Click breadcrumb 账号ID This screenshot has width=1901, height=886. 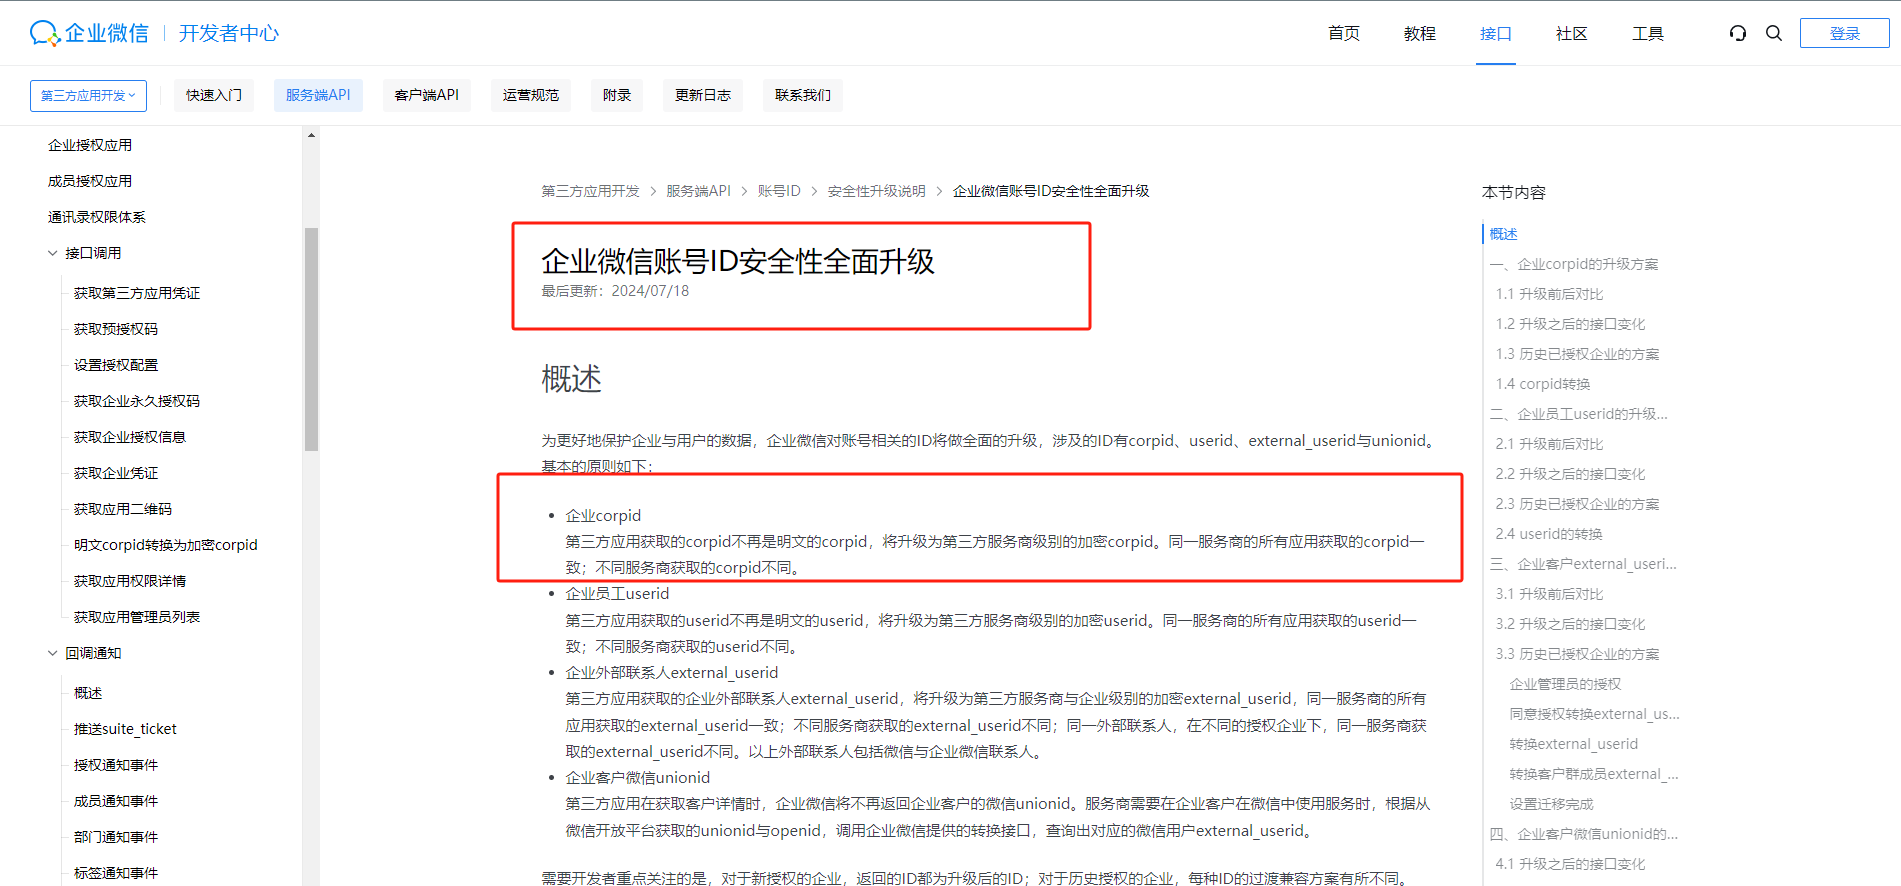point(779,191)
